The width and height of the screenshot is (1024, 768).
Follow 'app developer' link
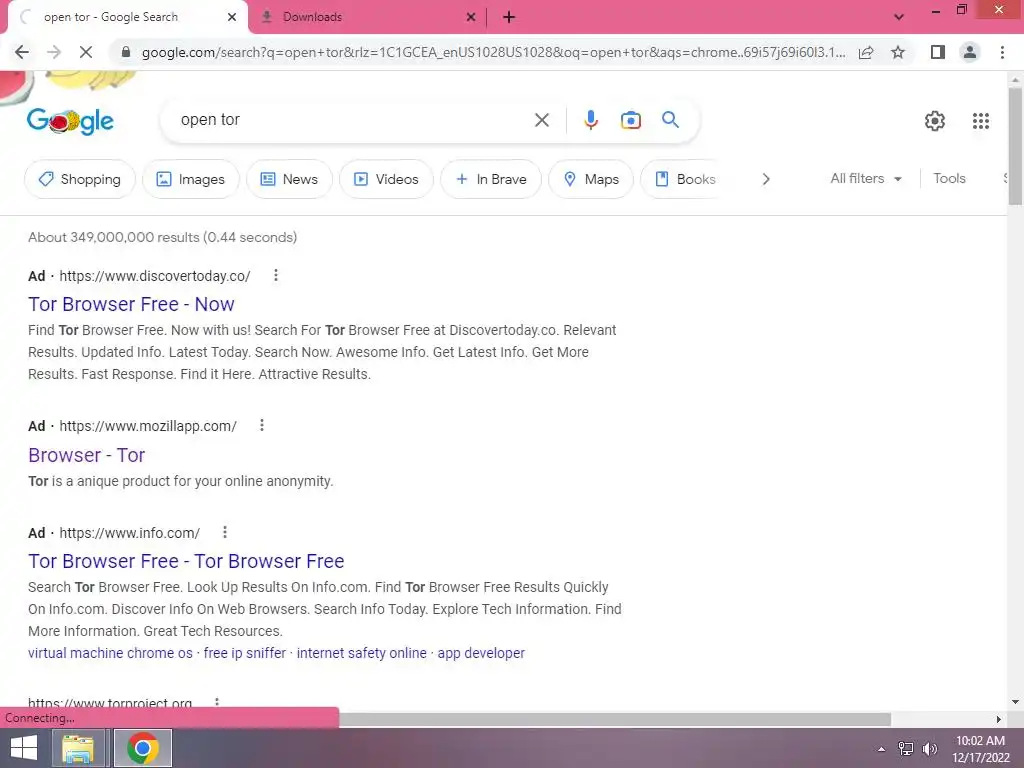click(x=481, y=653)
